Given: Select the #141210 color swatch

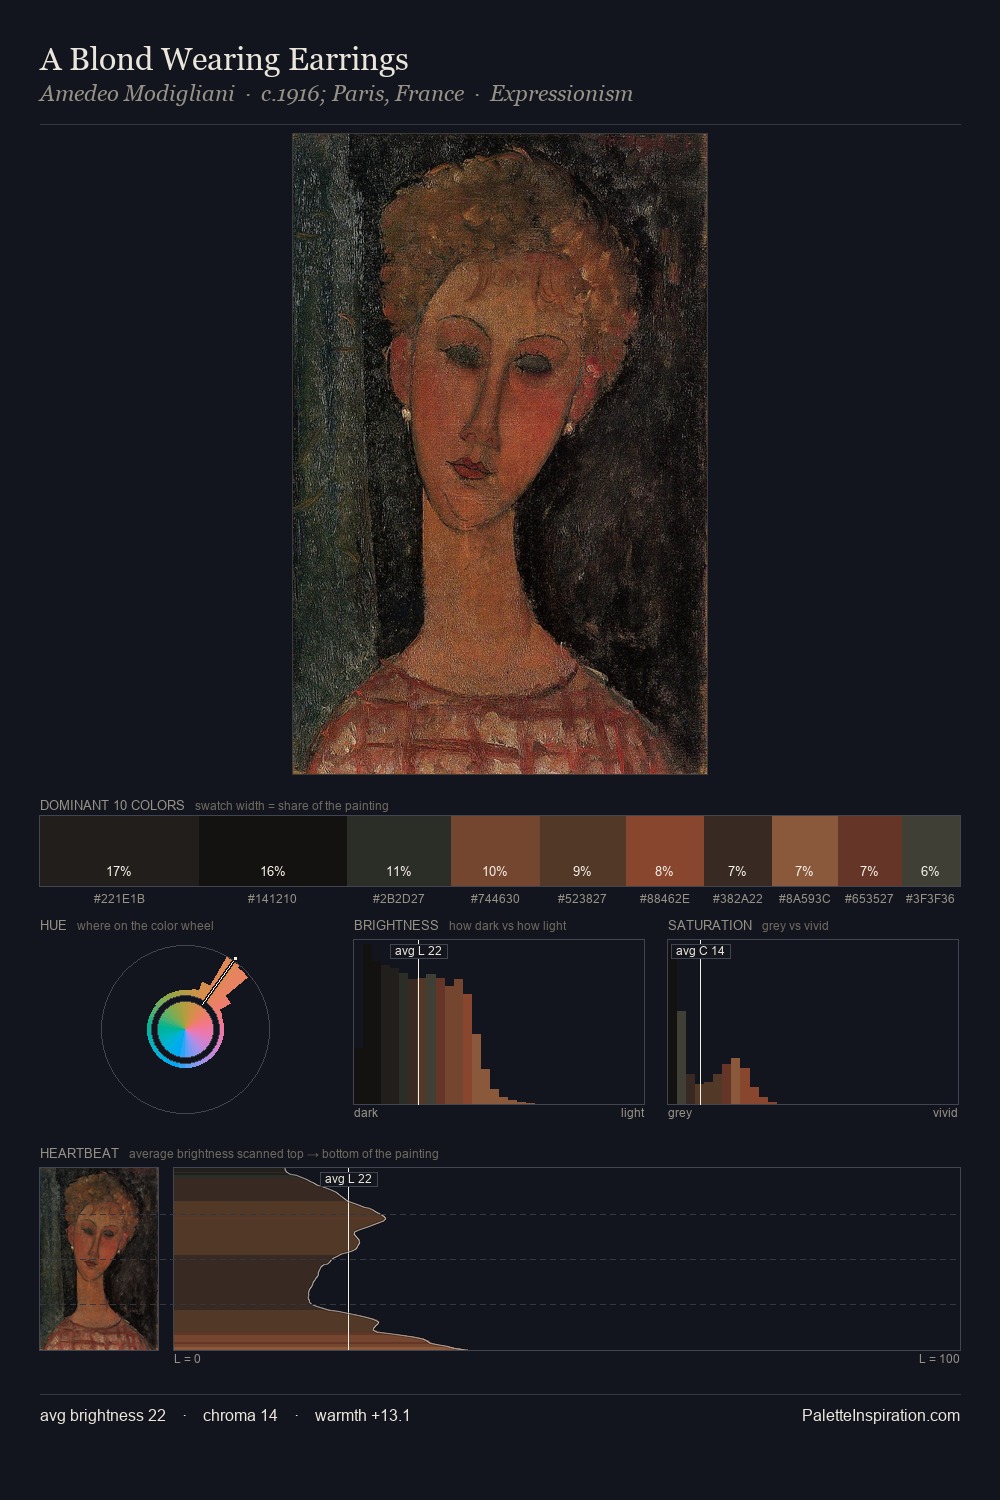Looking at the screenshot, I should pyautogui.click(x=273, y=851).
